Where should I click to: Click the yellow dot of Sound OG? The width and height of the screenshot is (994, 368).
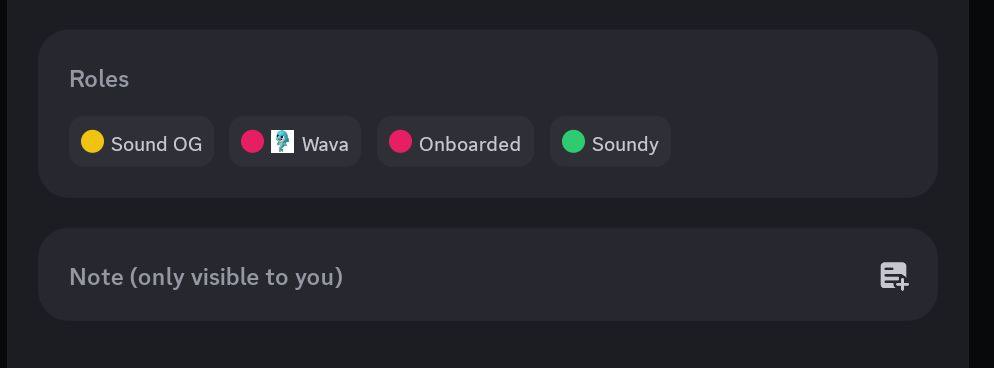93,141
